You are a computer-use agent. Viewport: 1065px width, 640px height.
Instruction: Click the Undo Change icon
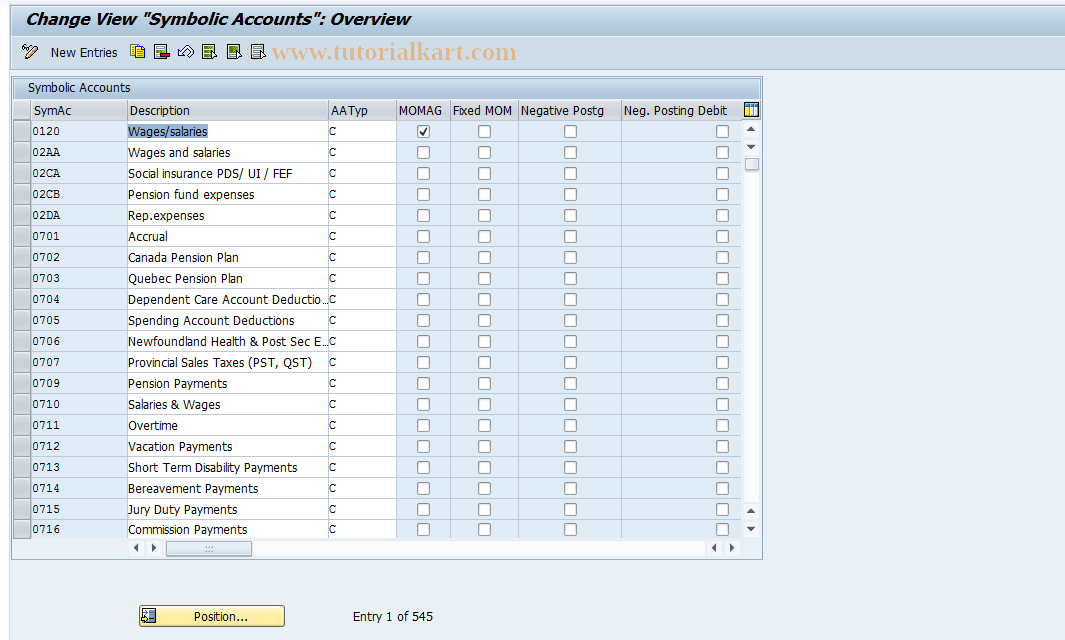pos(185,52)
